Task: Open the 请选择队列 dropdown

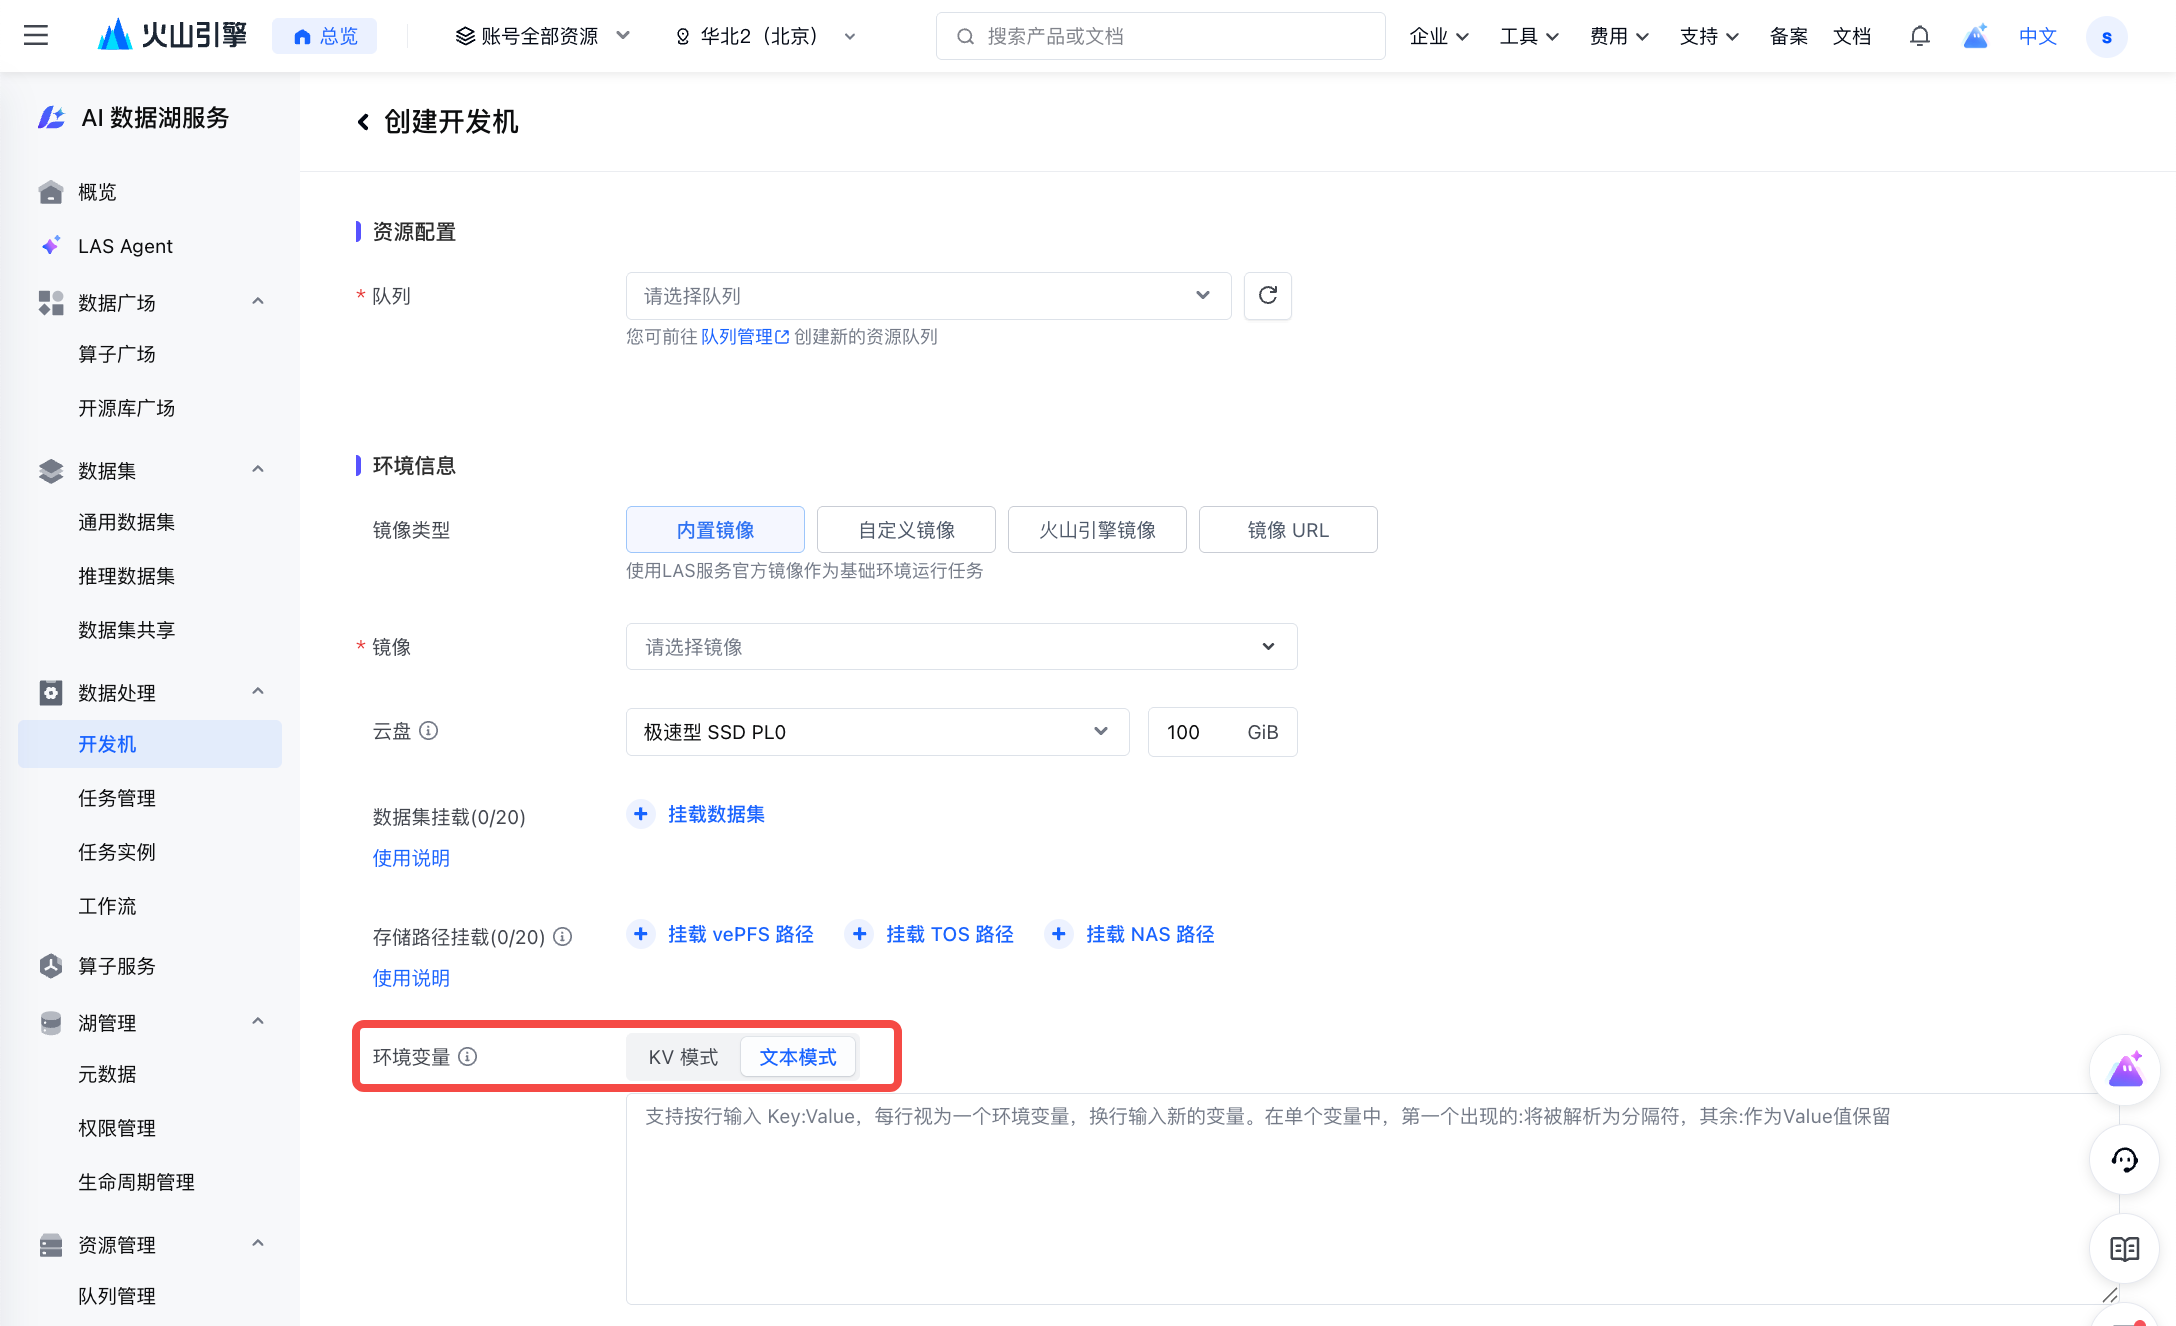Action: pos(927,296)
